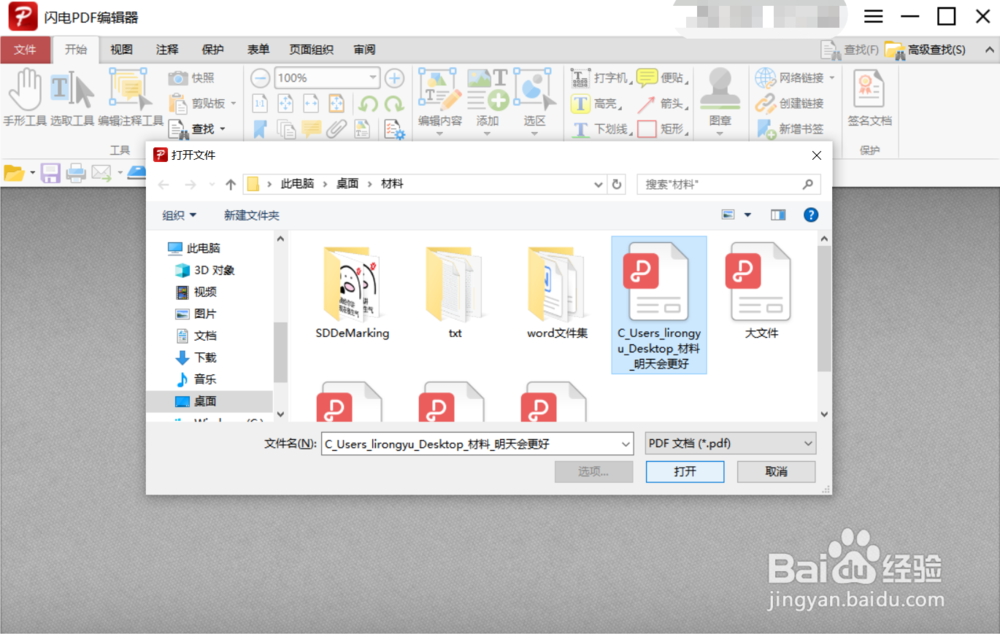Viewport: 1000px width, 634px height.
Task: Click the zoom in plus button
Action: coord(394,78)
